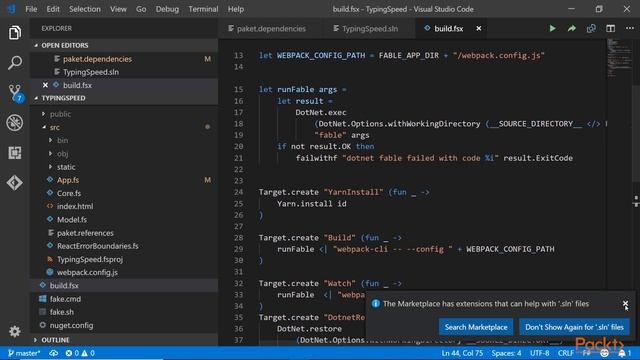Open the editor More Actions ellipsis
This screenshot has height=360, width=640.
(630, 29)
